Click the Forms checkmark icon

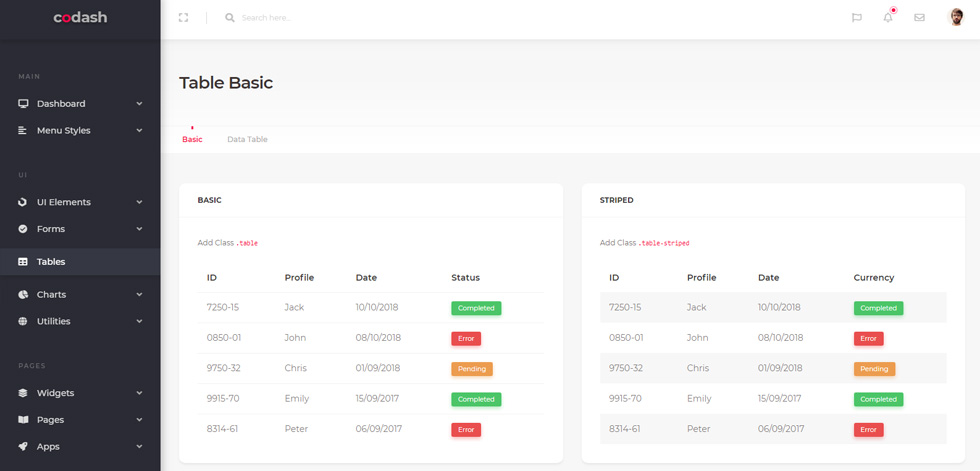point(22,229)
